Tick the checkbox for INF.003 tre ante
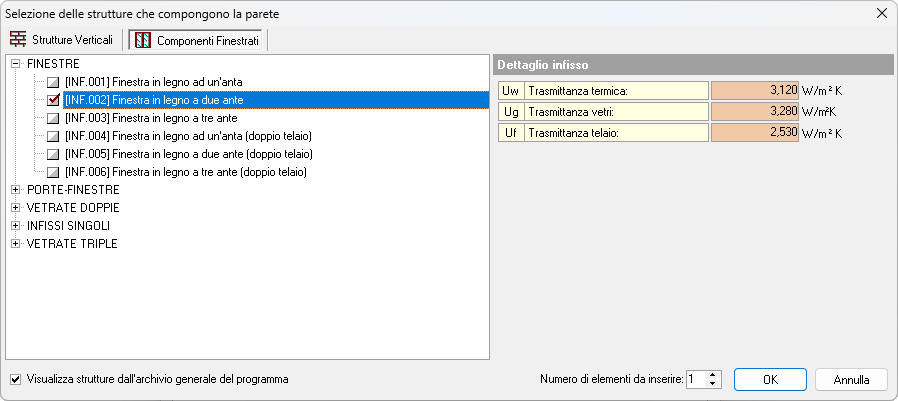Viewport: 898px width, 401px height. (53, 118)
